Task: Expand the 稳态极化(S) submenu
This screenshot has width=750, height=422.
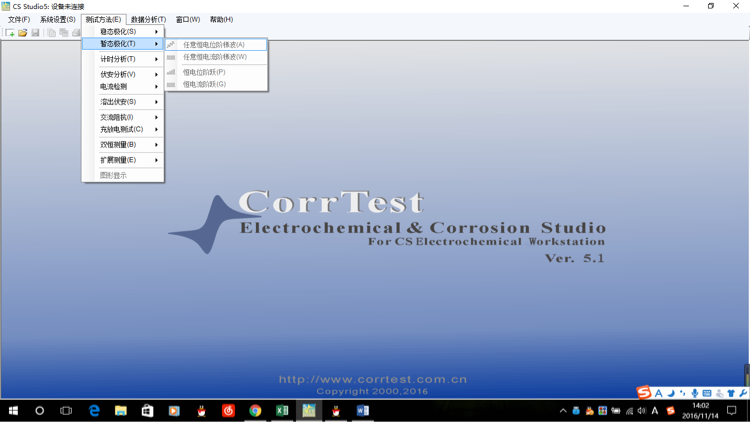Action: coord(123,32)
